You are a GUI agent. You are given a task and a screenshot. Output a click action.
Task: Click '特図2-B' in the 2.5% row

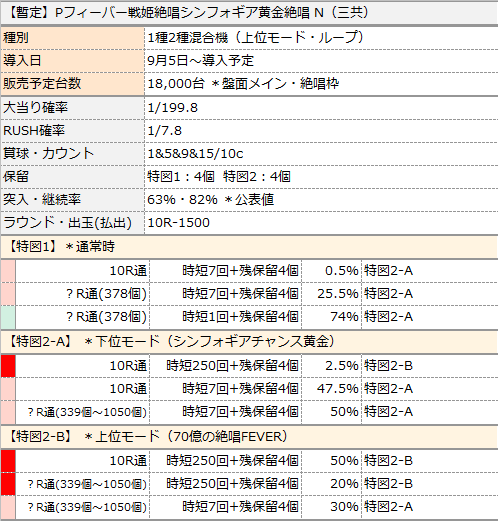(389, 366)
